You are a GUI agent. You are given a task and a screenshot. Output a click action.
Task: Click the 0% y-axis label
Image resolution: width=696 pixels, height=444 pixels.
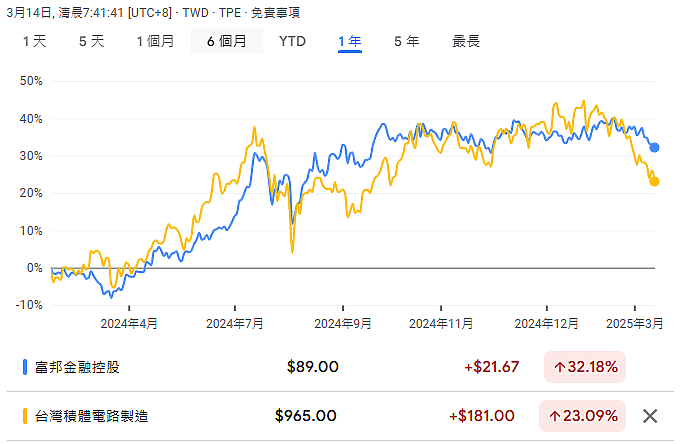[x=35, y=268]
